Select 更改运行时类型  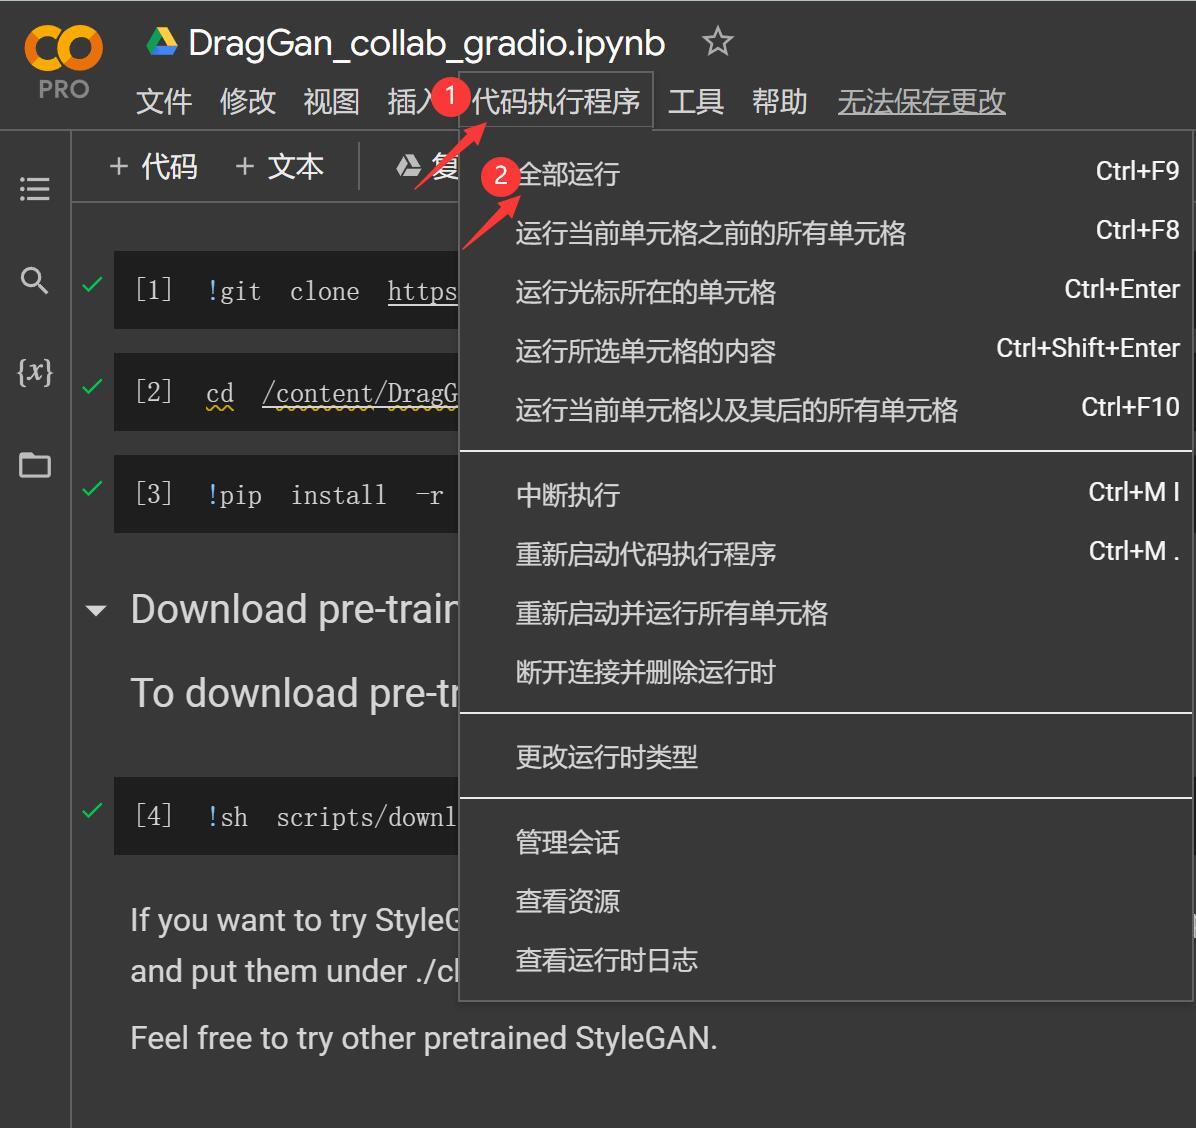[825, 757]
